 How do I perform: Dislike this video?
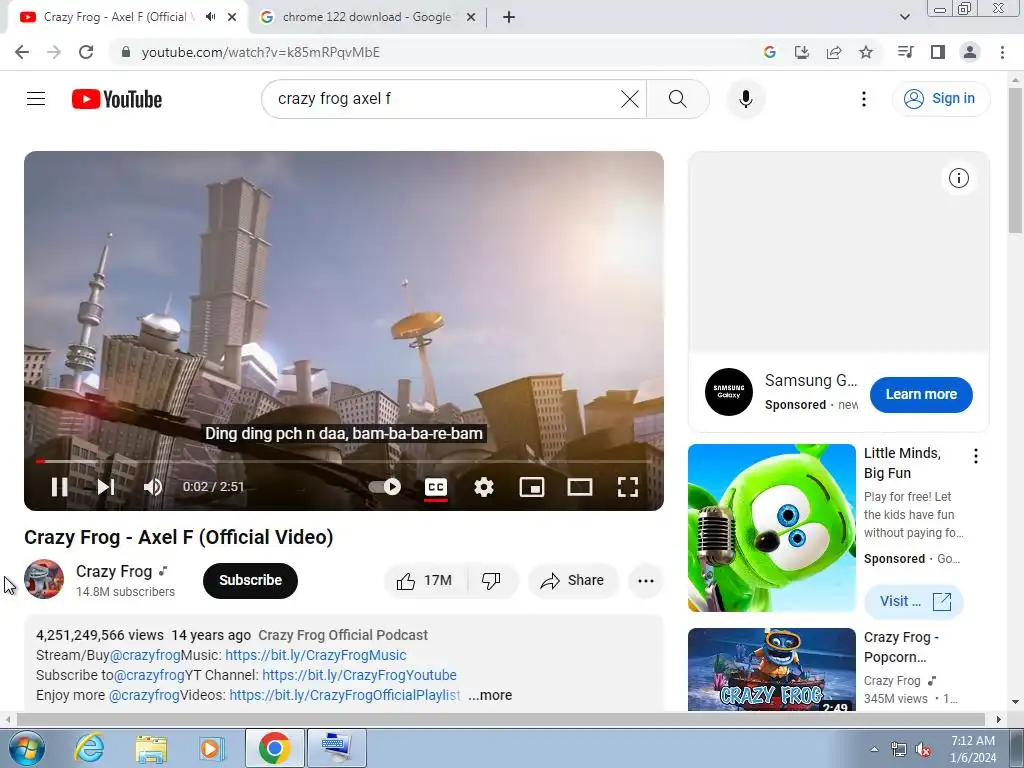(x=491, y=581)
